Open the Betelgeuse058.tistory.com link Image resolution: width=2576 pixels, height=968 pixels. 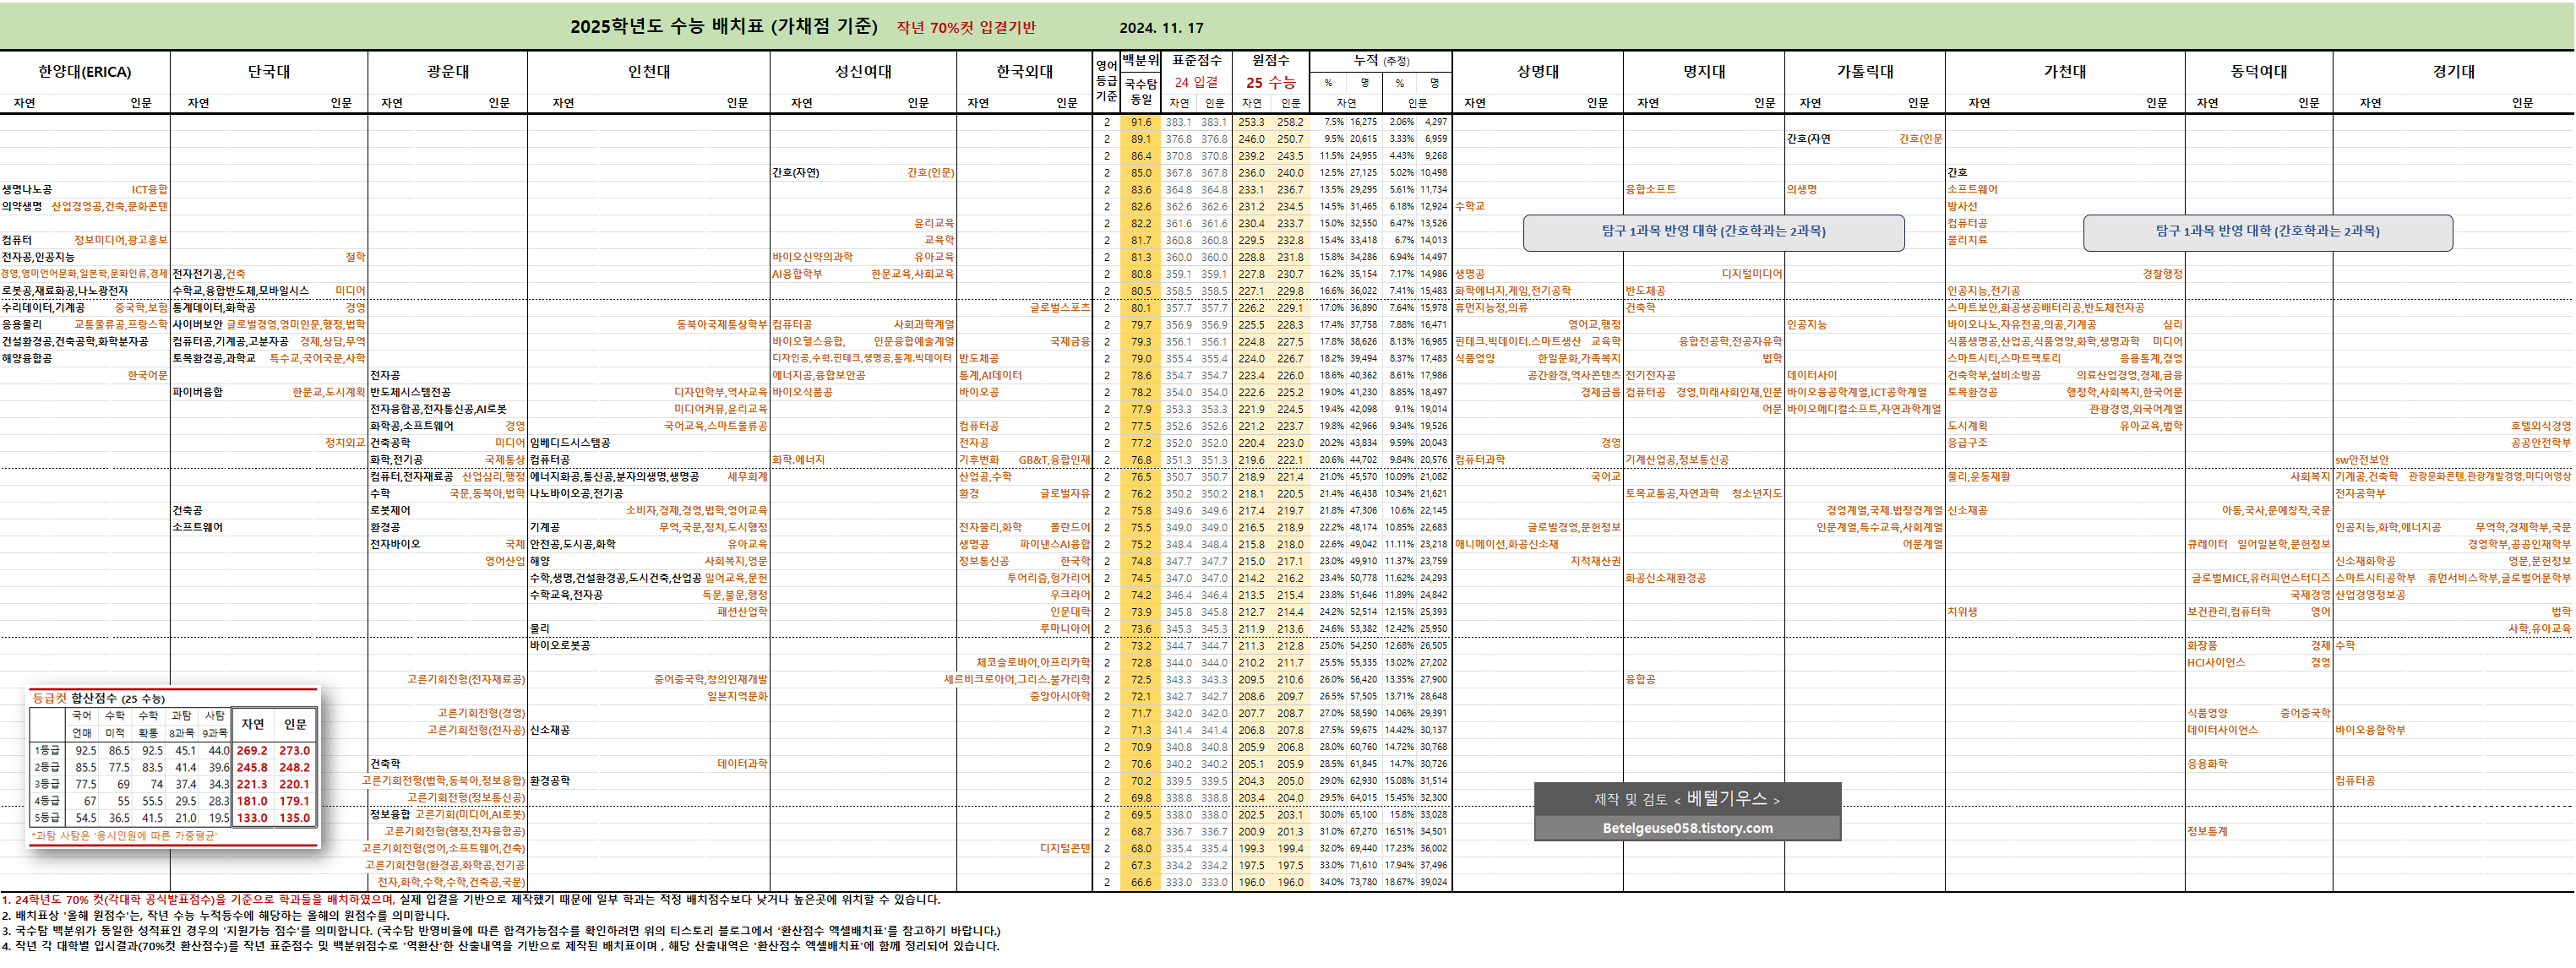coord(1687,828)
